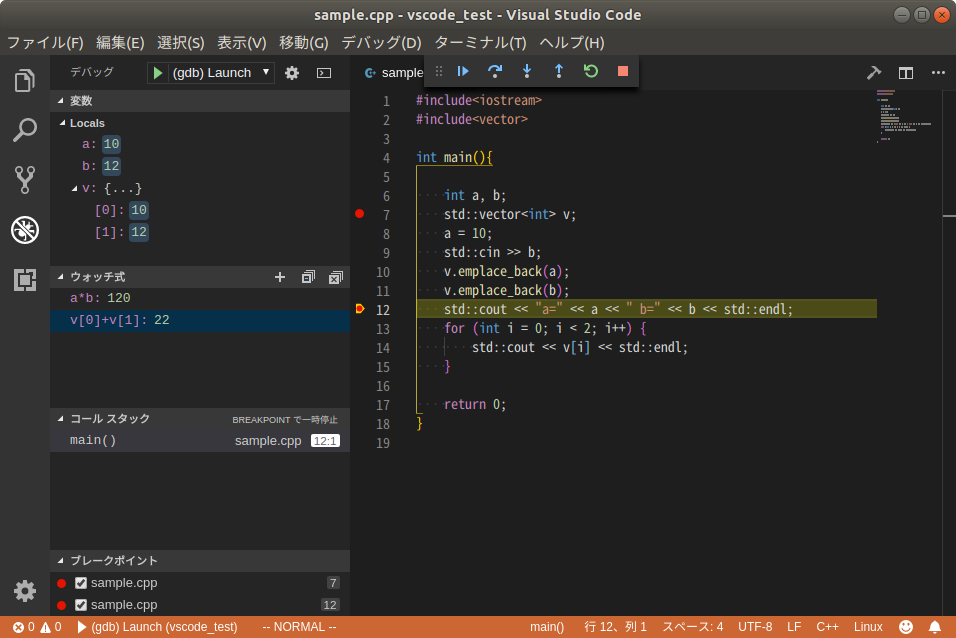This screenshot has height=638, width=956.
Task: Click (gdb) Launch (vscode_test) in status bar
Action: point(157,627)
